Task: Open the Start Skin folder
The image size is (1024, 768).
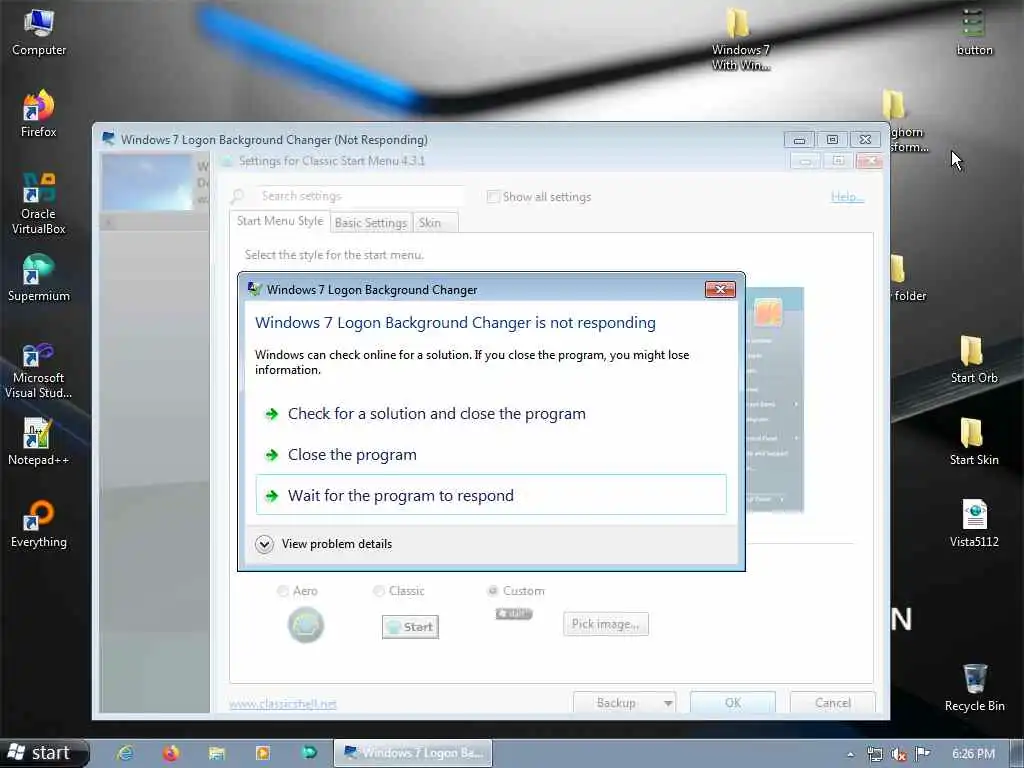Action: click(973, 442)
